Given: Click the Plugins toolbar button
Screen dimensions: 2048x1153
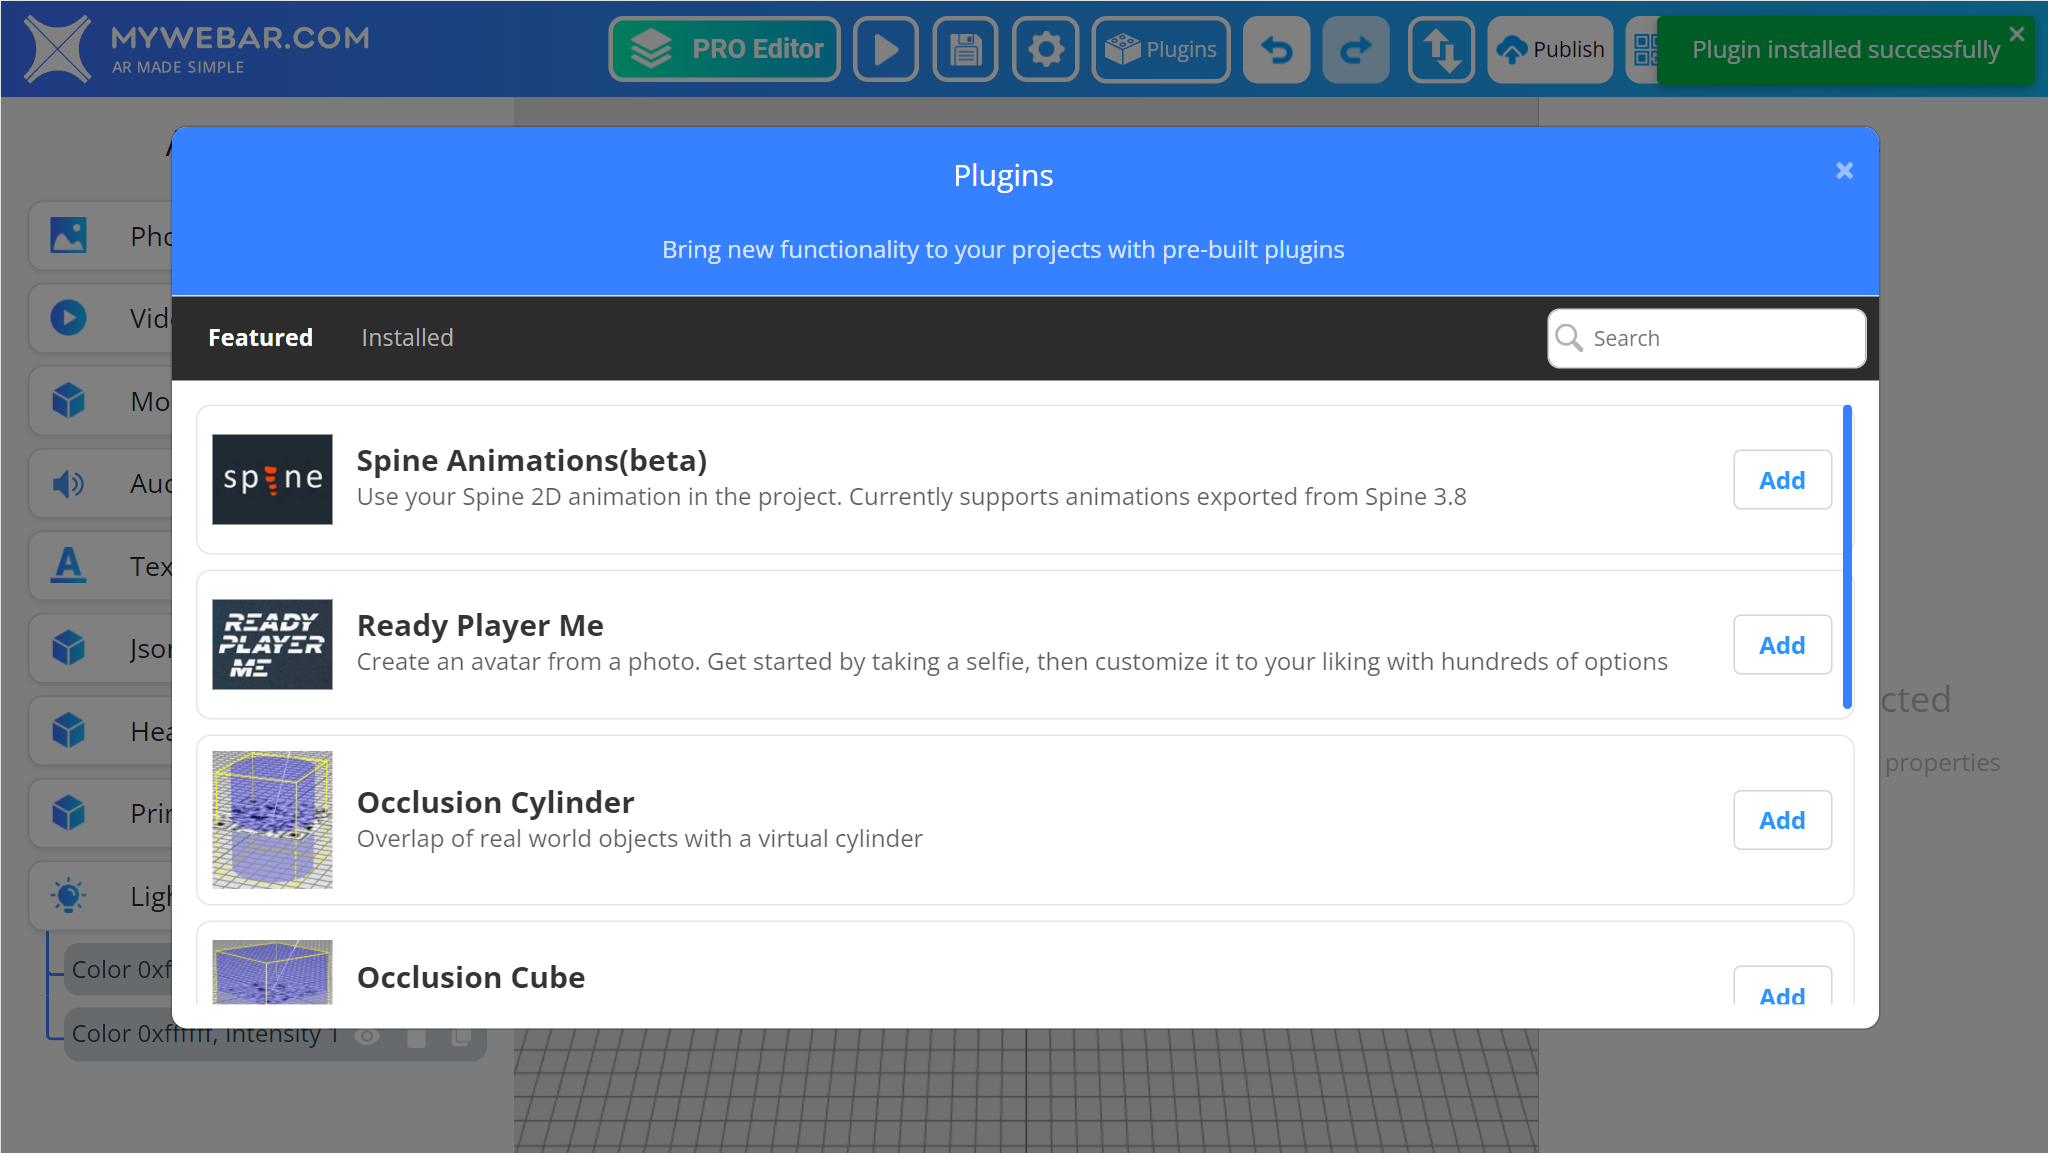Looking at the screenshot, I should pyautogui.click(x=1161, y=49).
